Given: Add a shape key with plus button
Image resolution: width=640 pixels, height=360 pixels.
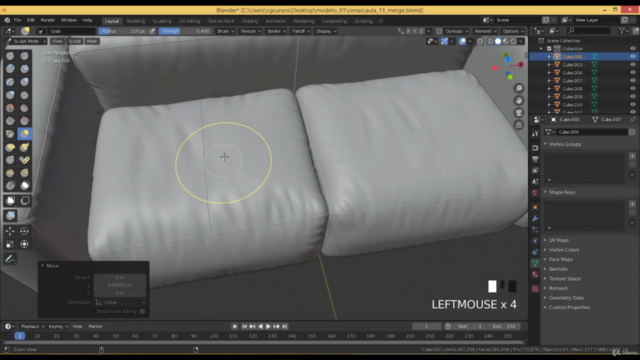Looking at the screenshot, I should point(632,204).
